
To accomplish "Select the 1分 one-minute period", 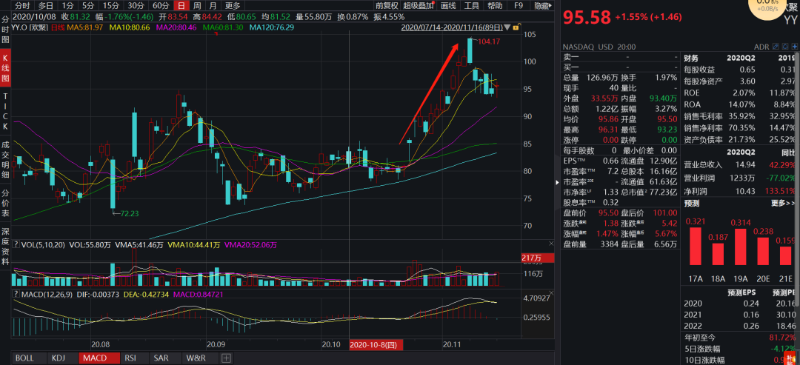I will click(x=67, y=6).
